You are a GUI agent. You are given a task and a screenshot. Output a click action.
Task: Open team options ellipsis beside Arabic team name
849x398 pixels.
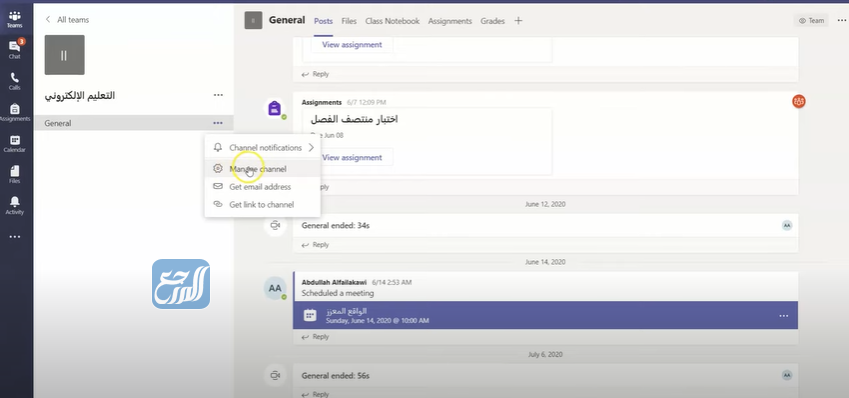pyautogui.click(x=218, y=95)
